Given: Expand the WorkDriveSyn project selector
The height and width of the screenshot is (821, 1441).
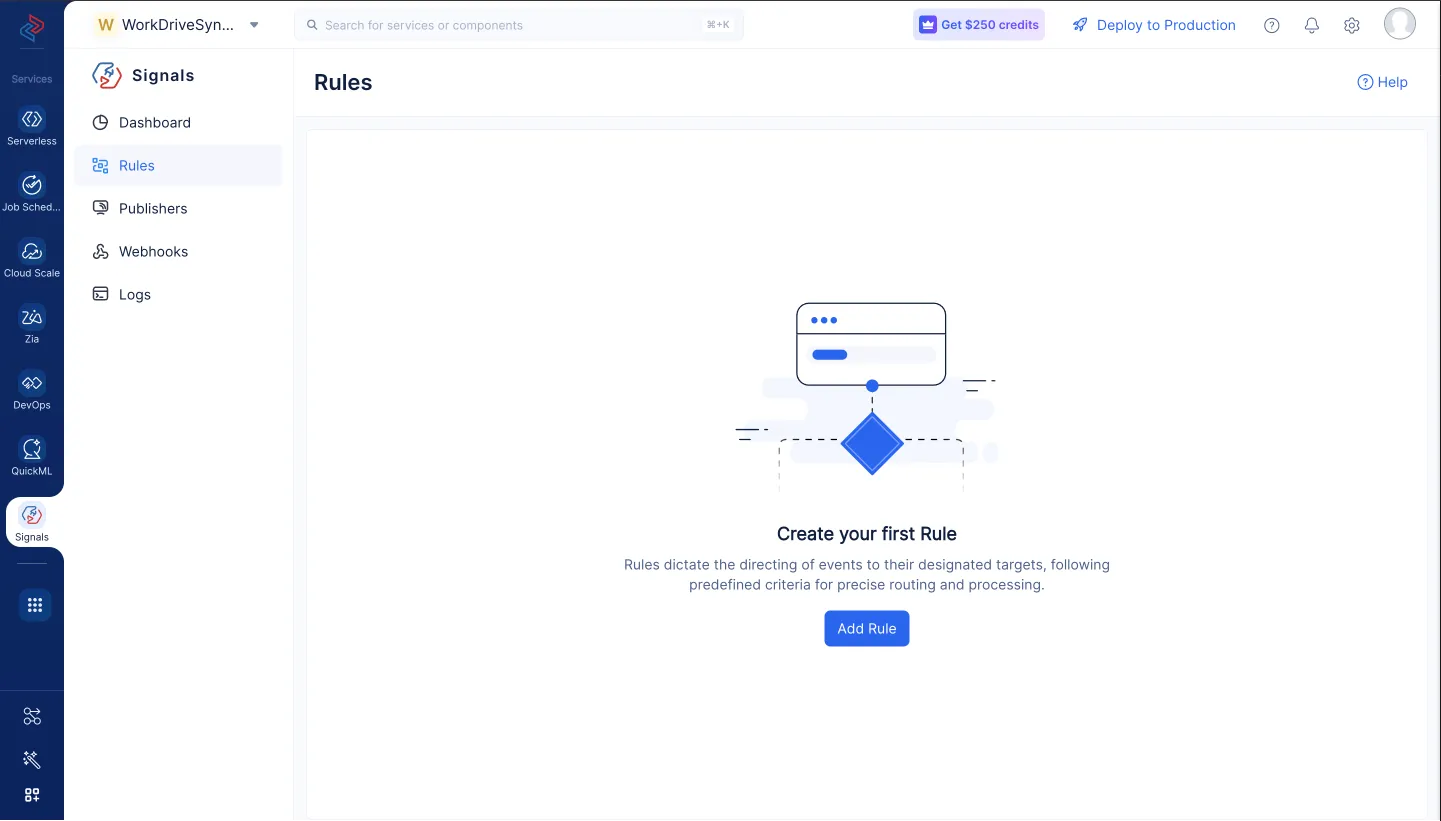Looking at the screenshot, I should (x=255, y=25).
